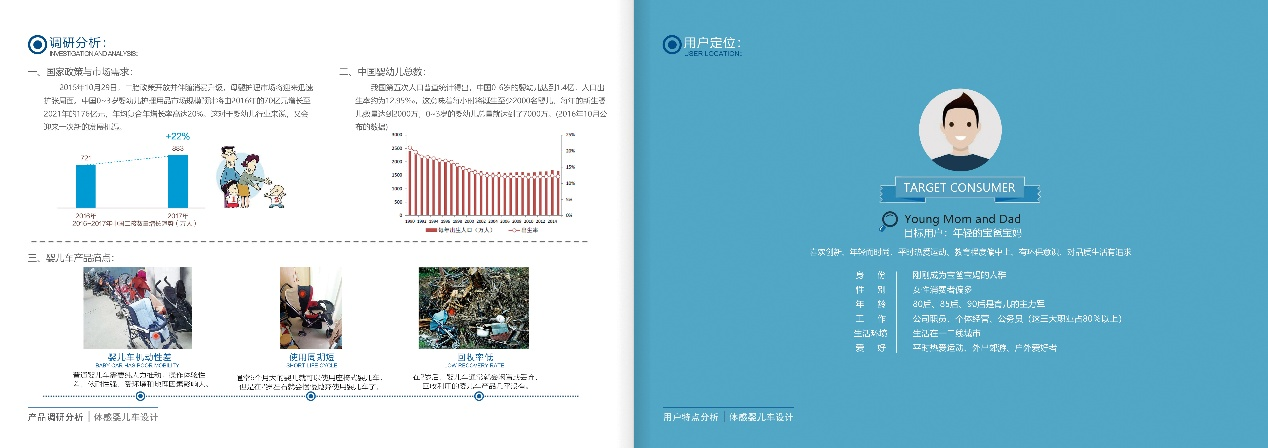
Task: Select the TARGET CONSUMER ribbon banner
Action: (959, 188)
